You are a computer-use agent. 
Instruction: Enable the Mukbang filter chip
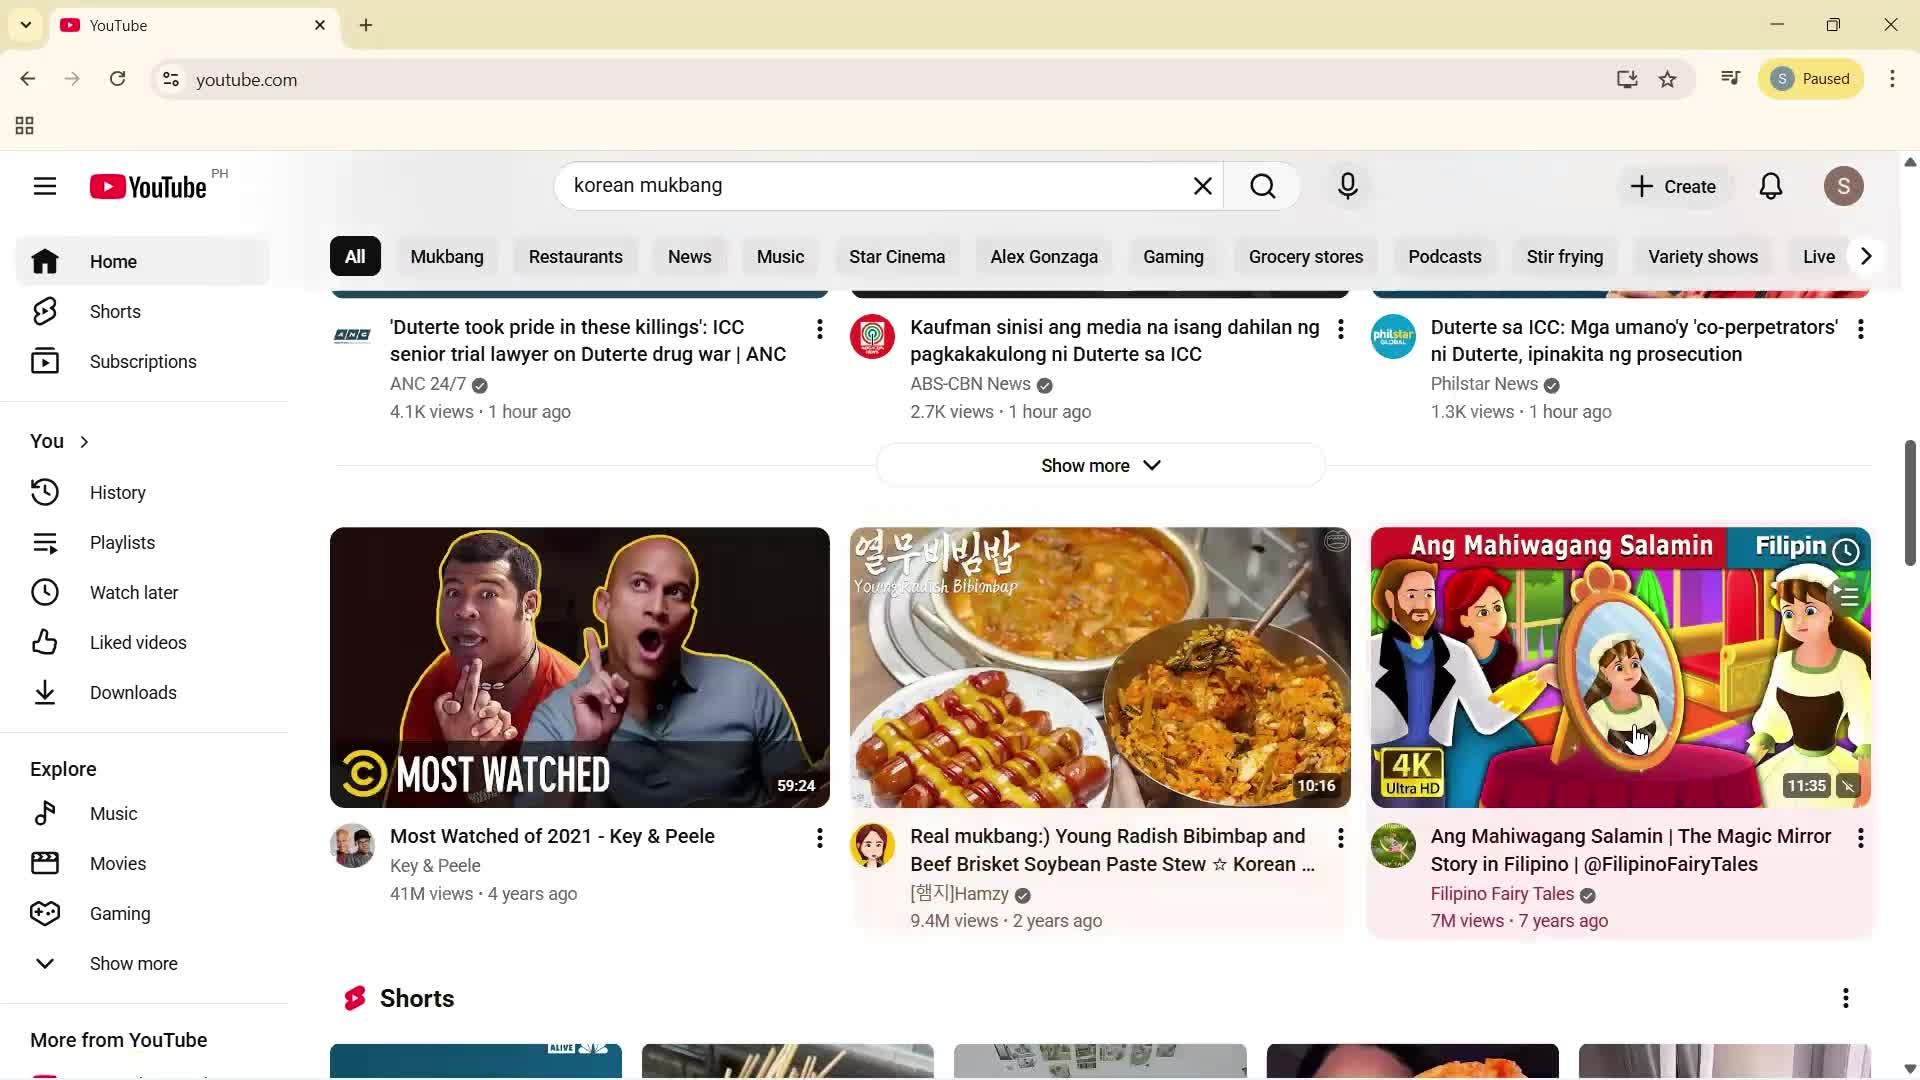[446, 256]
